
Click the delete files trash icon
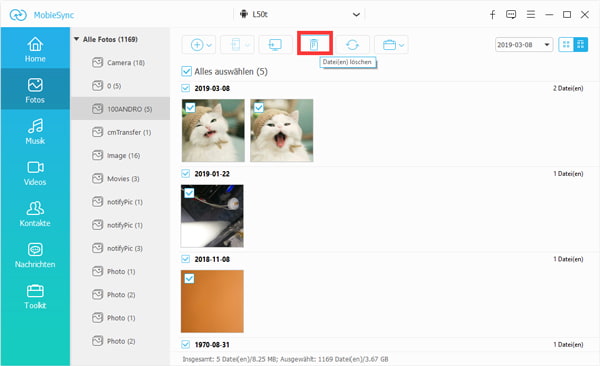[x=314, y=44]
